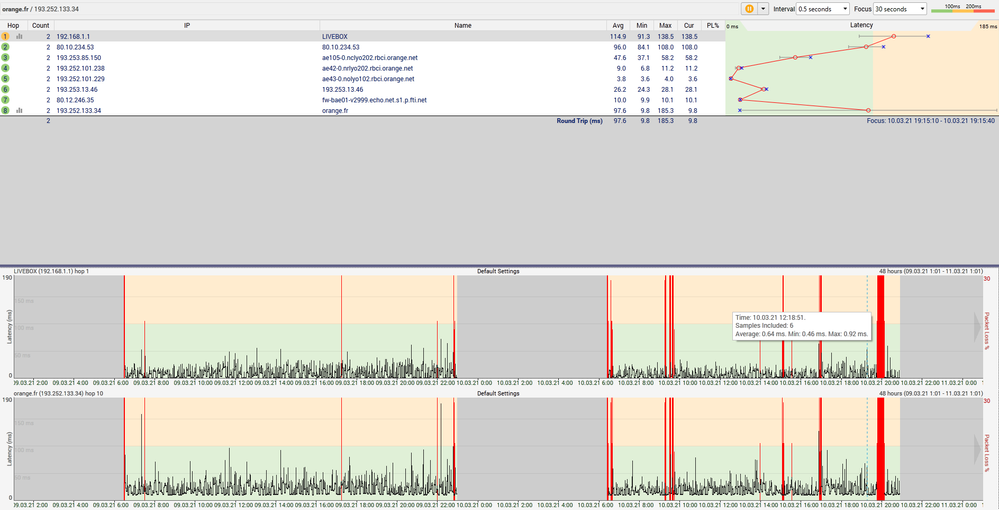
Task: Click the 0 ms scale label in latency header
Action: (732, 27)
